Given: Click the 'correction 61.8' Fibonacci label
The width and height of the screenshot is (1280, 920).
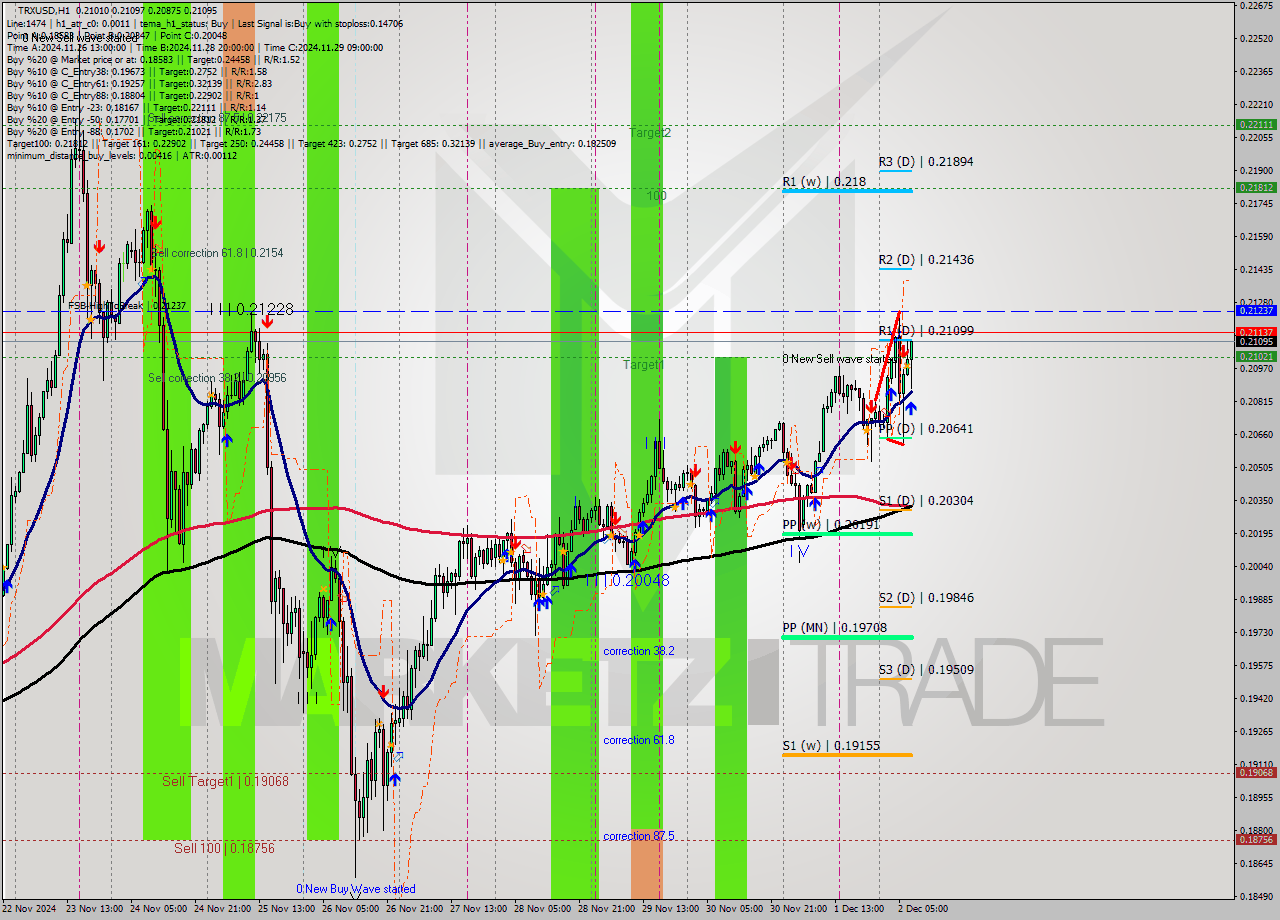Looking at the screenshot, I should tap(638, 739).
